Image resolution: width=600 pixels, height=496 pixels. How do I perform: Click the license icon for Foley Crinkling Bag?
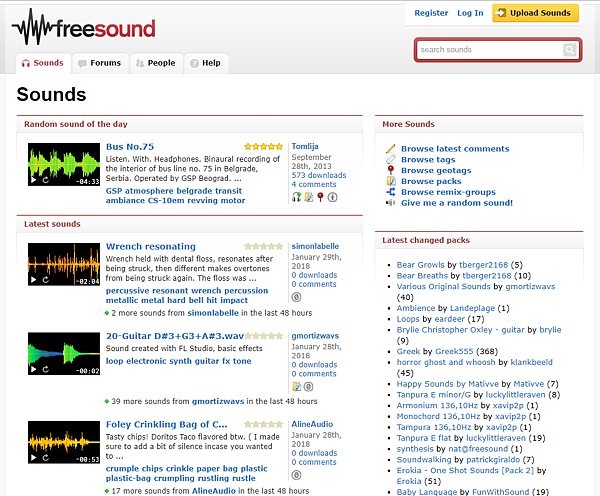click(x=297, y=475)
